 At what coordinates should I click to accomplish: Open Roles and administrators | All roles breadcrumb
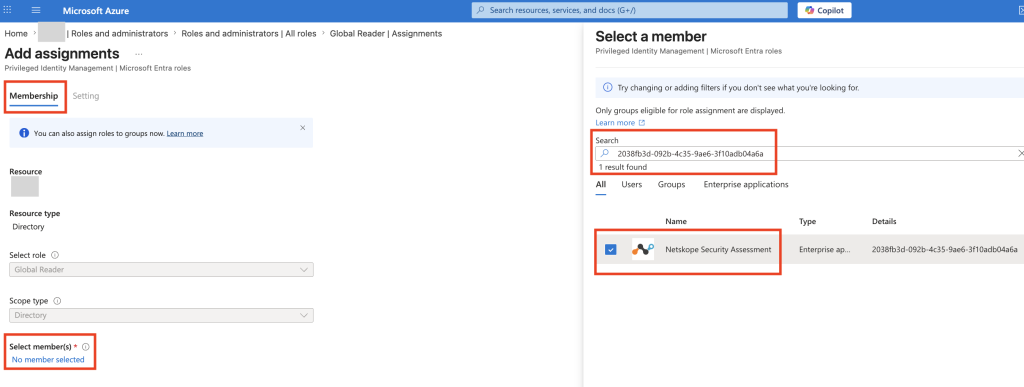tap(249, 33)
